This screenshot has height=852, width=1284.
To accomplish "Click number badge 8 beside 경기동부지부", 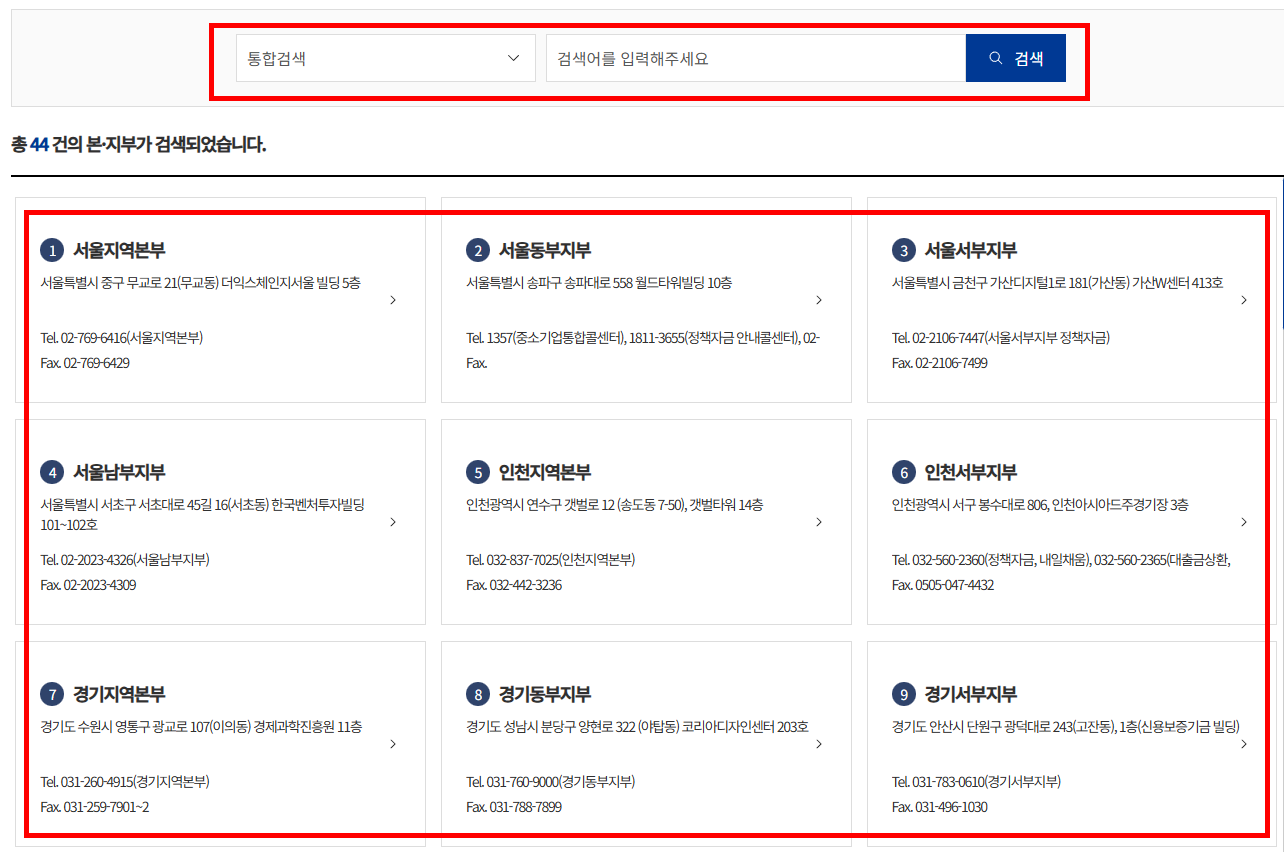I will tap(478, 694).
